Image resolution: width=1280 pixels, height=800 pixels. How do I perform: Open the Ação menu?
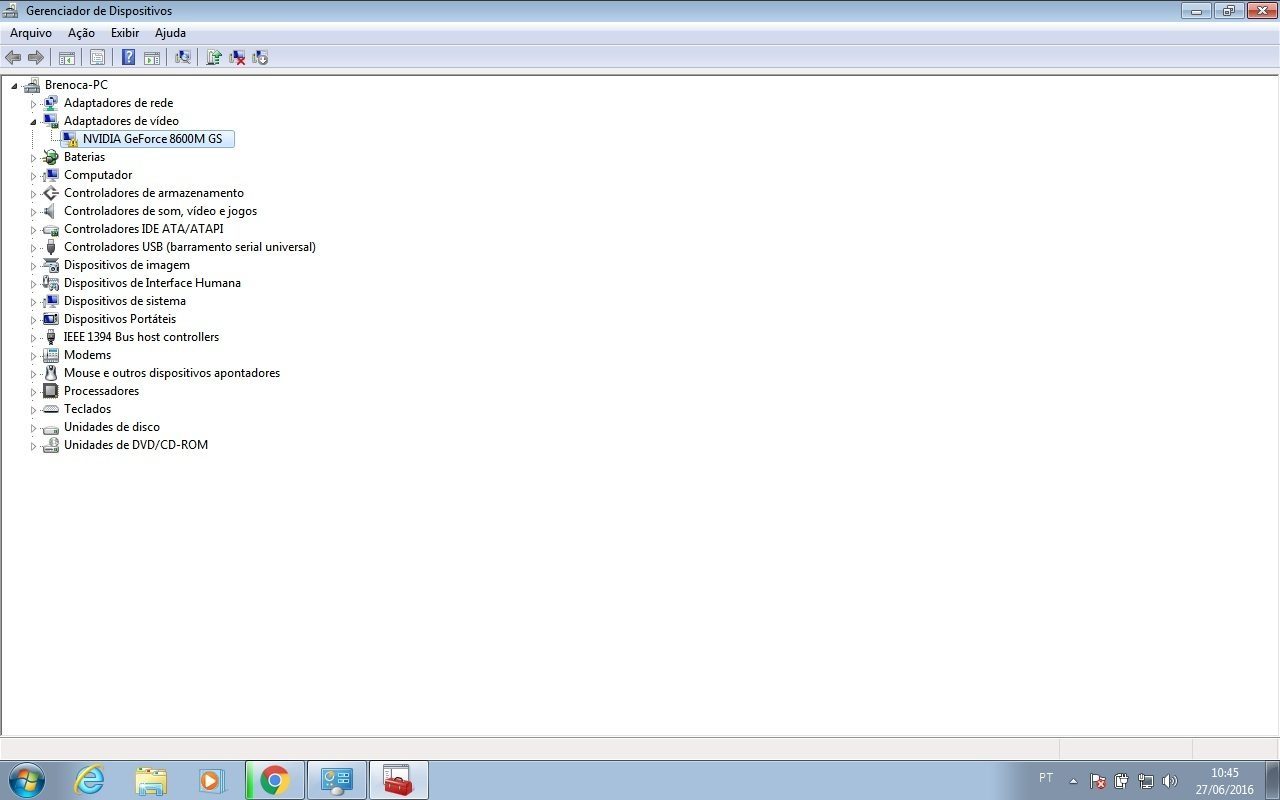tap(81, 33)
